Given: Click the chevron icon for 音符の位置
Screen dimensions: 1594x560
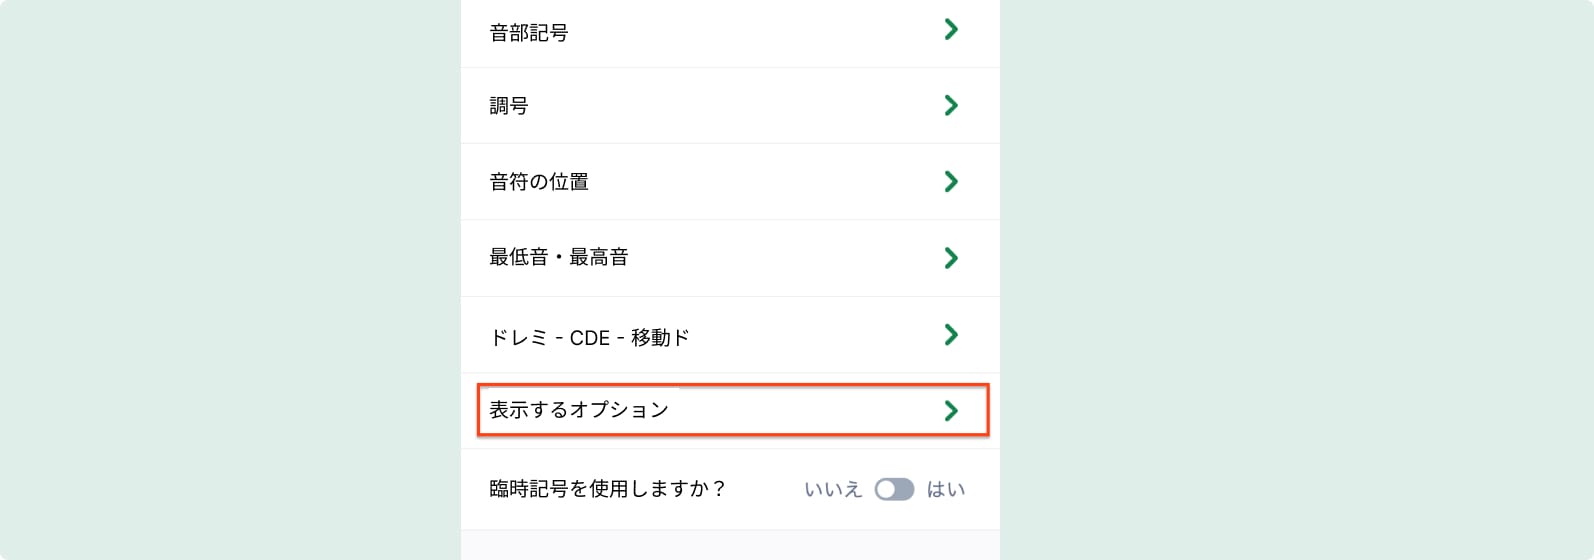Looking at the screenshot, I should point(951,181).
